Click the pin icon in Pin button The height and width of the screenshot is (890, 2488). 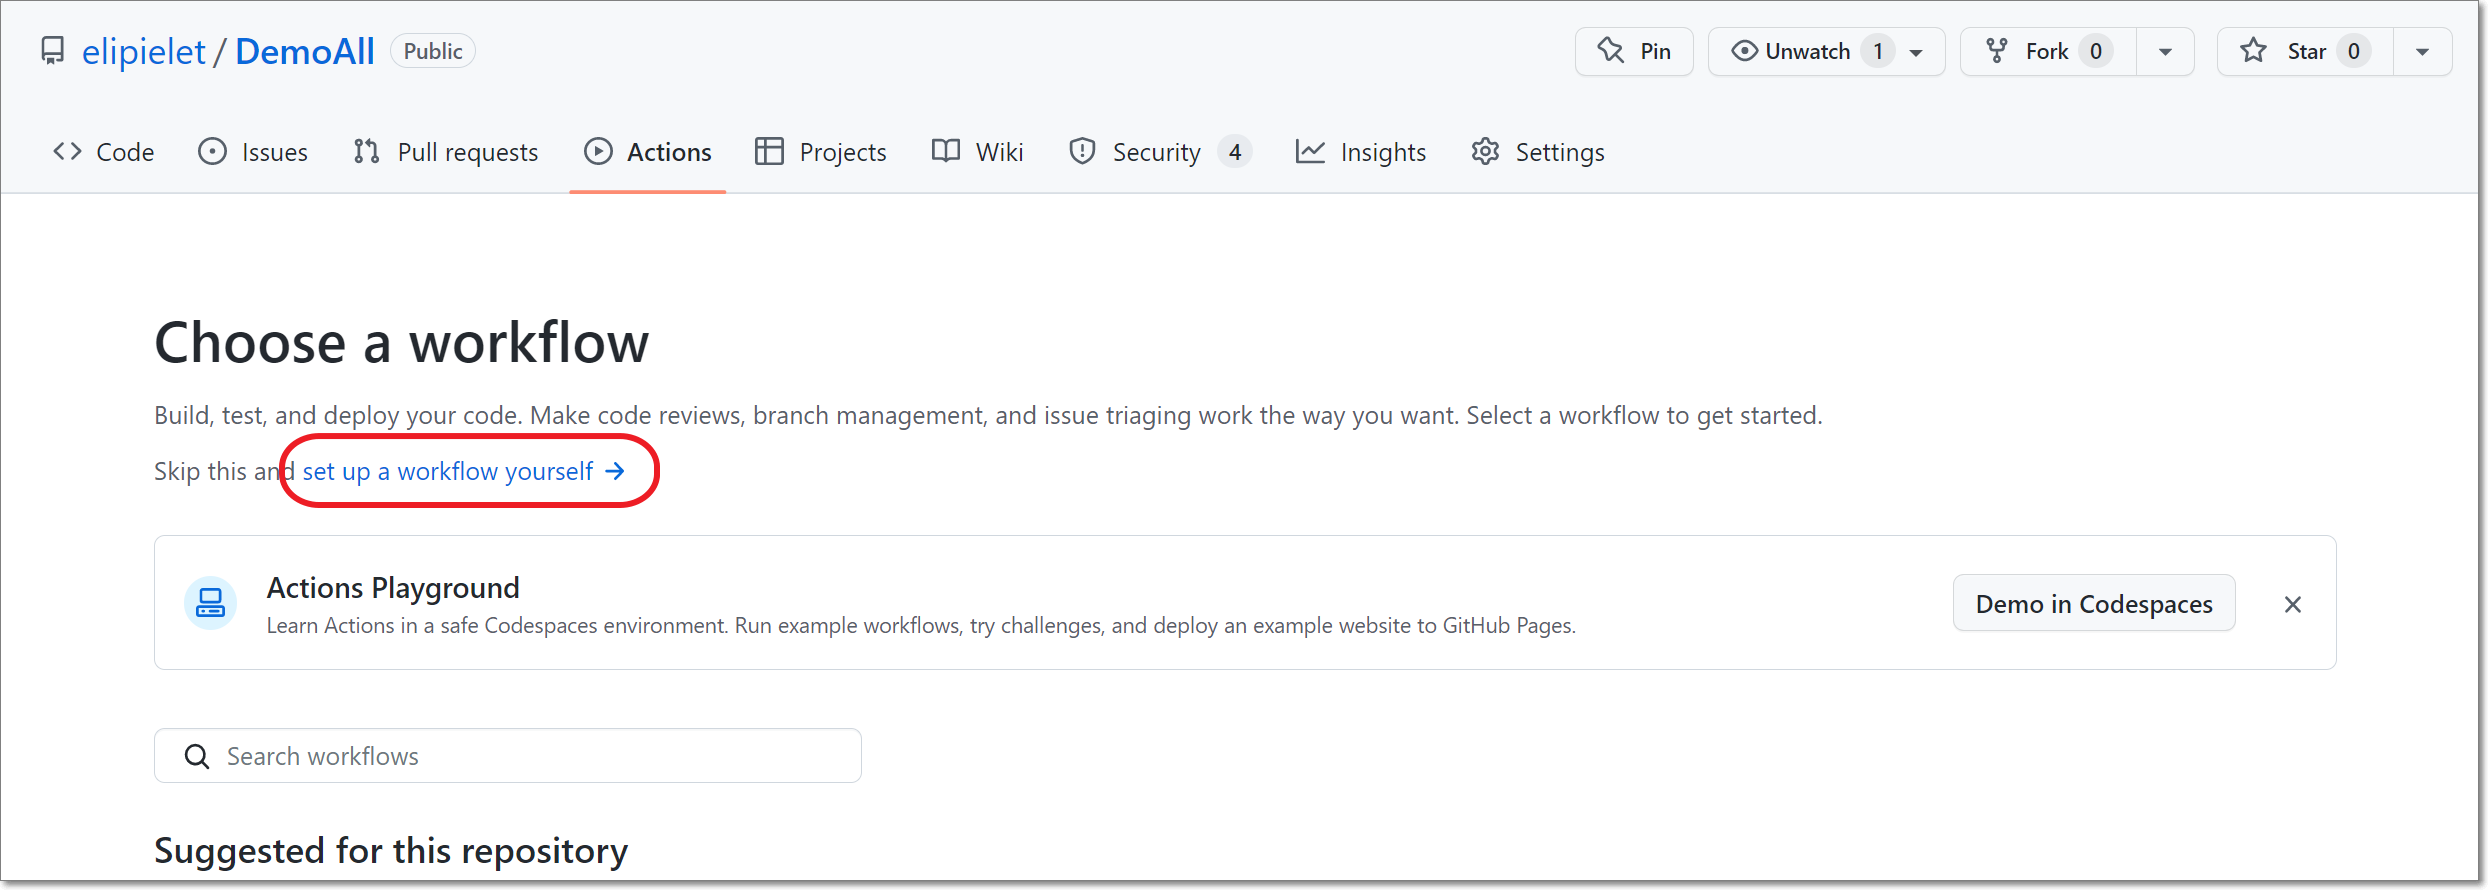(x=1611, y=50)
